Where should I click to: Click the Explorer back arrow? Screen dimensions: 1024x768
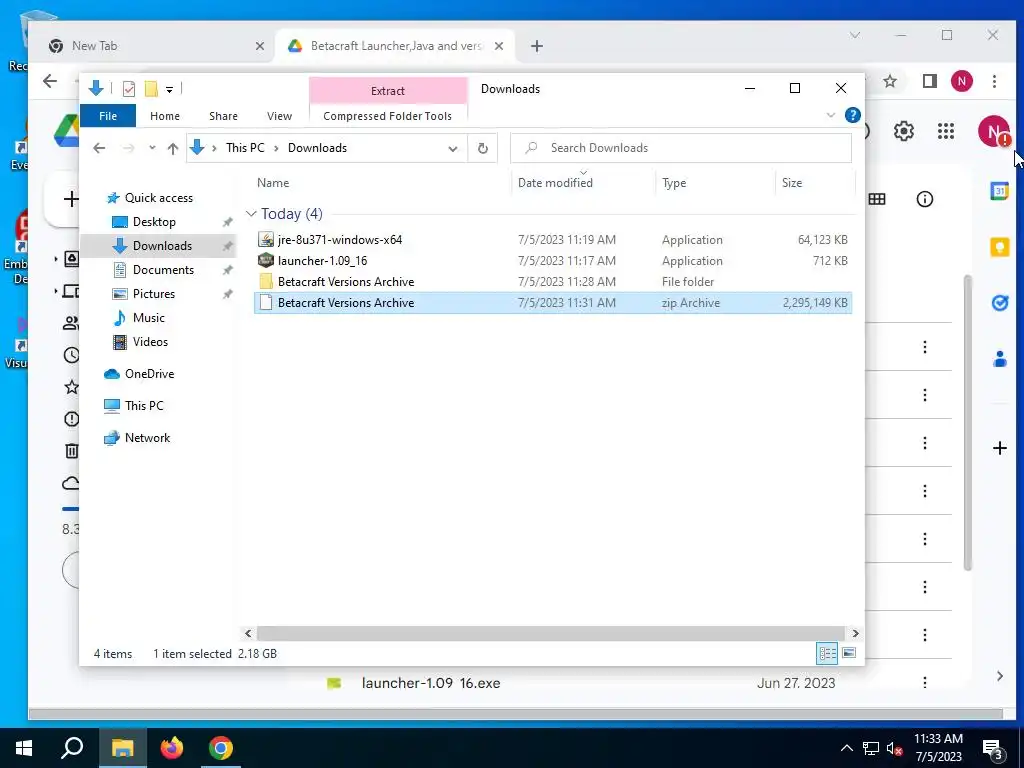pos(99,148)
